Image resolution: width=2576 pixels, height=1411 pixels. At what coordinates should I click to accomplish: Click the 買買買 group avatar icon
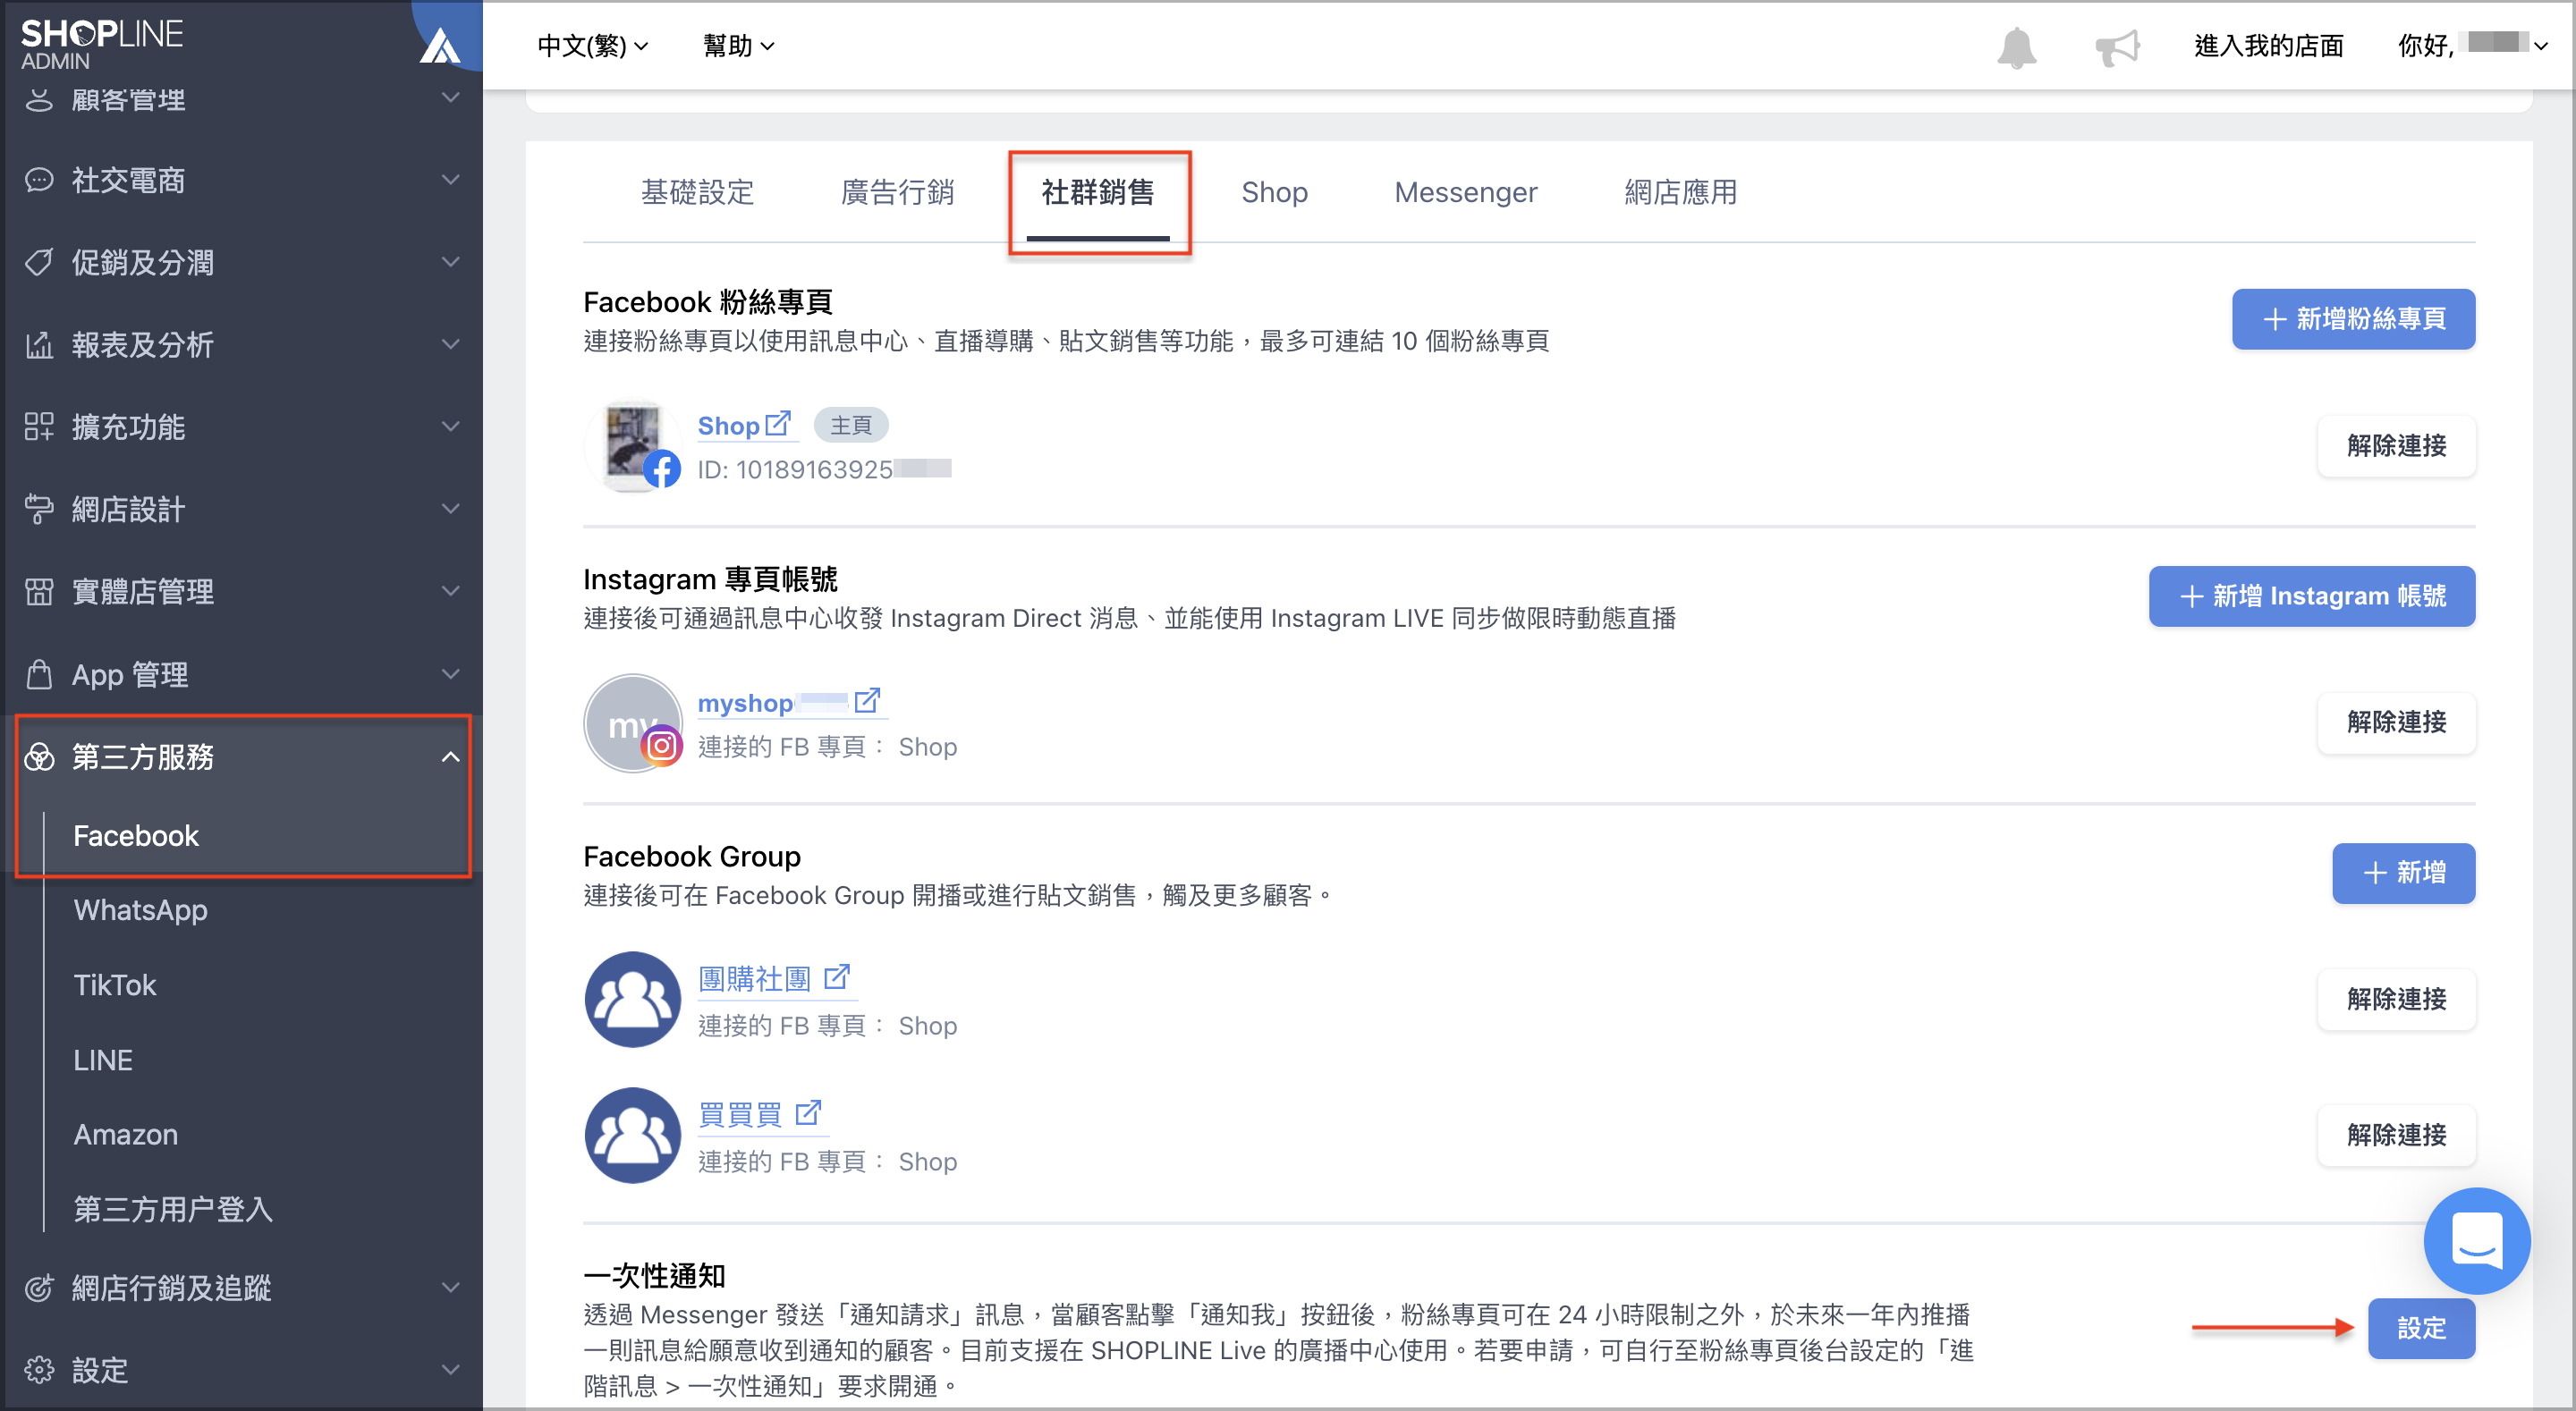coord(632,1135)
